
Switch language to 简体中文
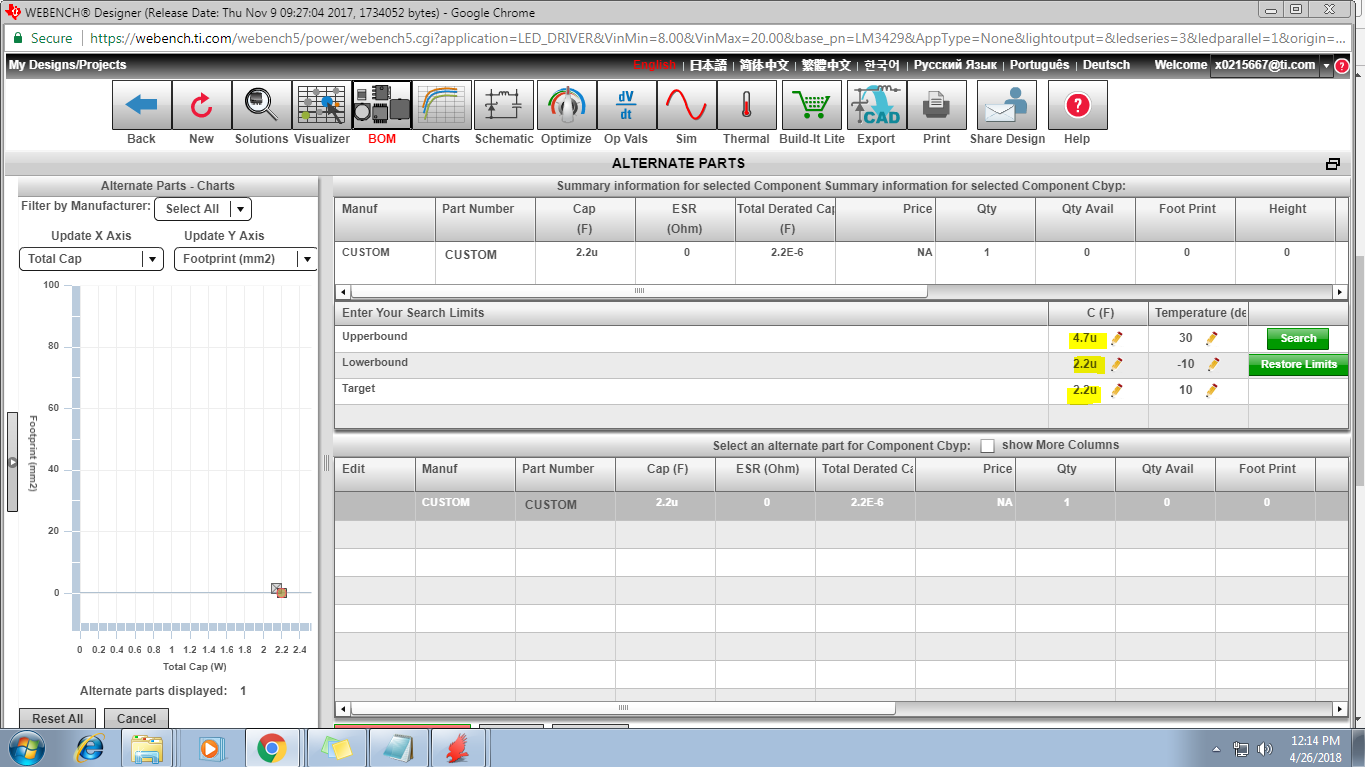[764, 65]
